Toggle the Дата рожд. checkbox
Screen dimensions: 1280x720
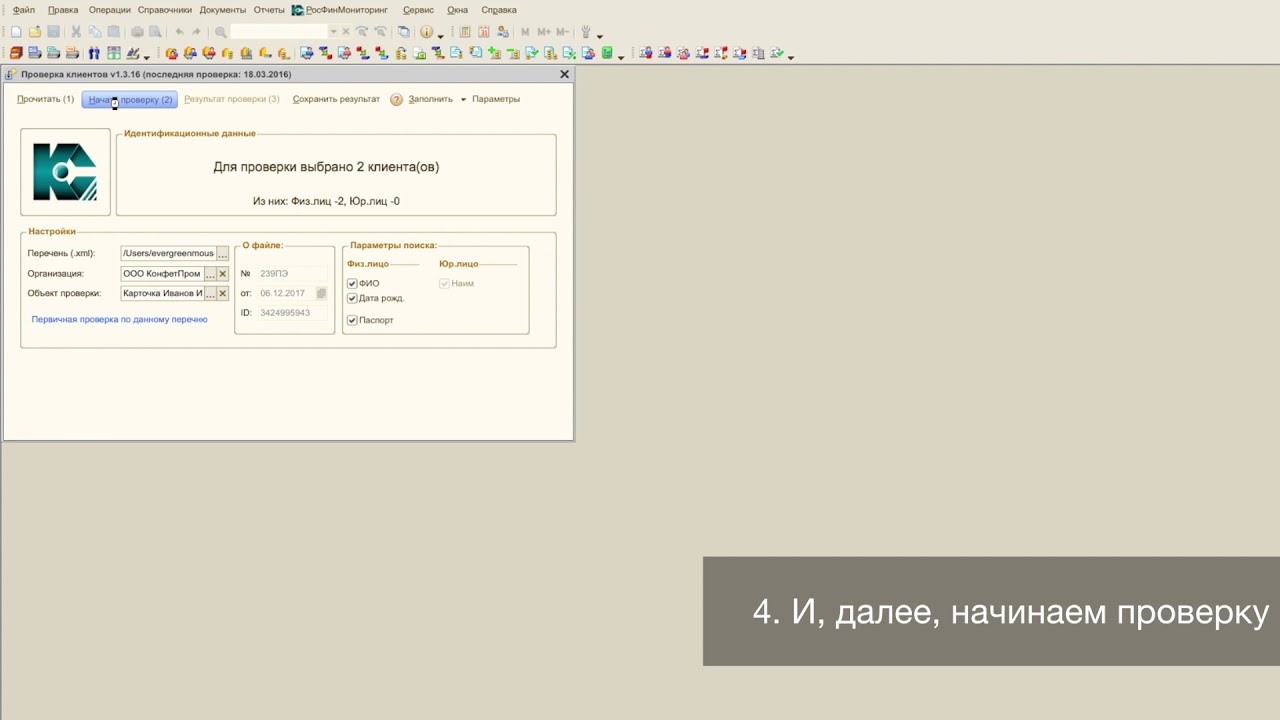(352, 298)
